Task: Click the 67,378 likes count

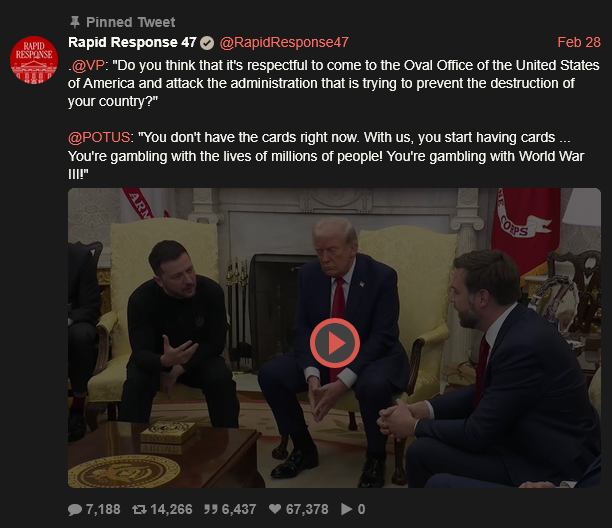Action: tap(307, 509)
